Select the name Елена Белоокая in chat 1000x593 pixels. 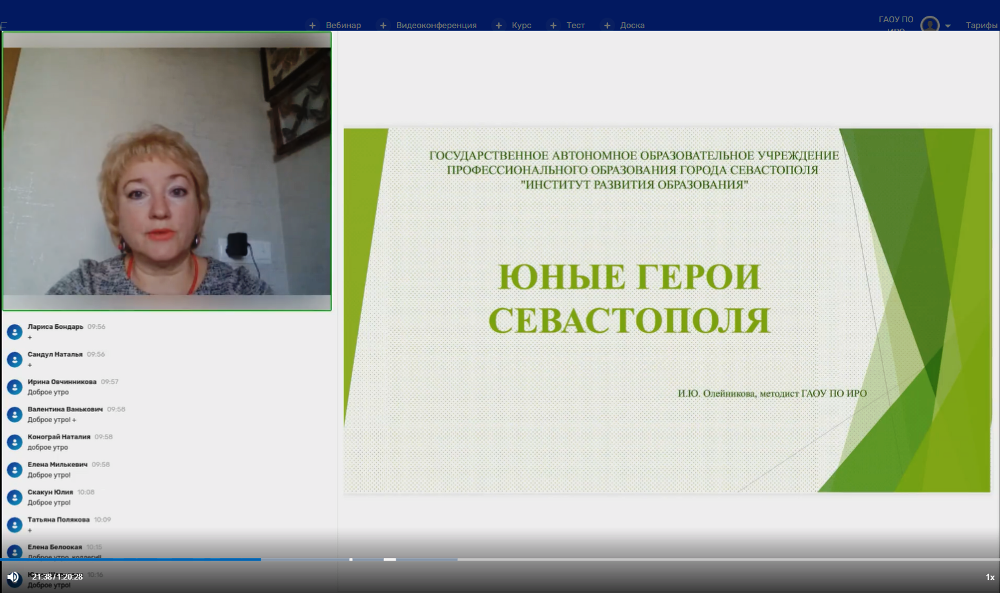point(55,547)
